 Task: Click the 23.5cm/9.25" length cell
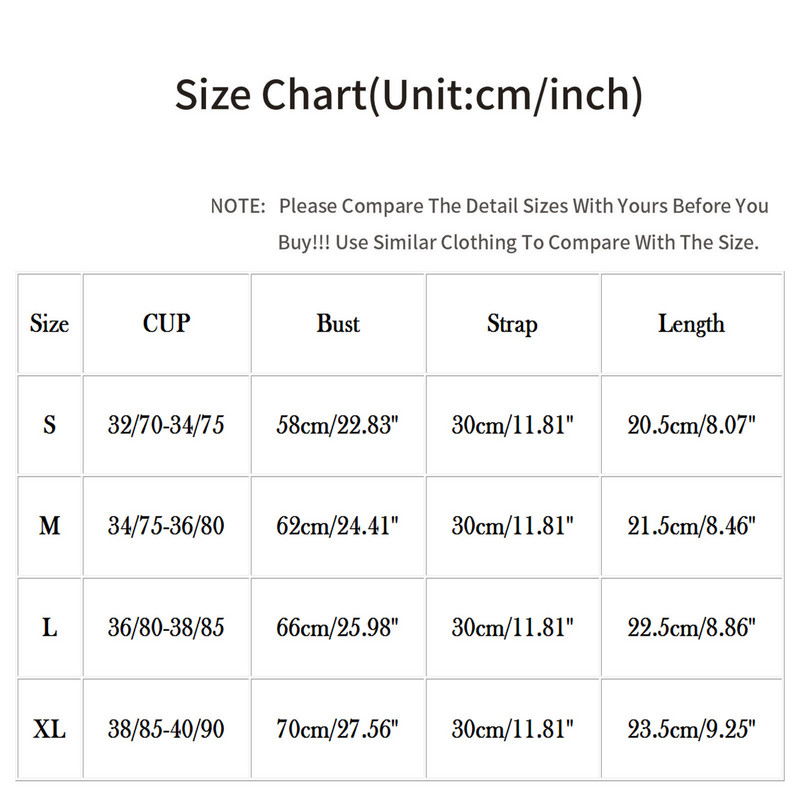click(691, 730)
